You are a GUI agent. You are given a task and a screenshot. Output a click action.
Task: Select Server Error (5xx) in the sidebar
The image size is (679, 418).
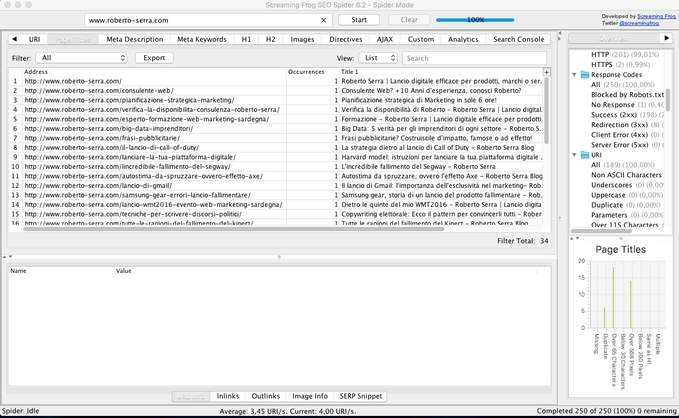pos(620,145)
